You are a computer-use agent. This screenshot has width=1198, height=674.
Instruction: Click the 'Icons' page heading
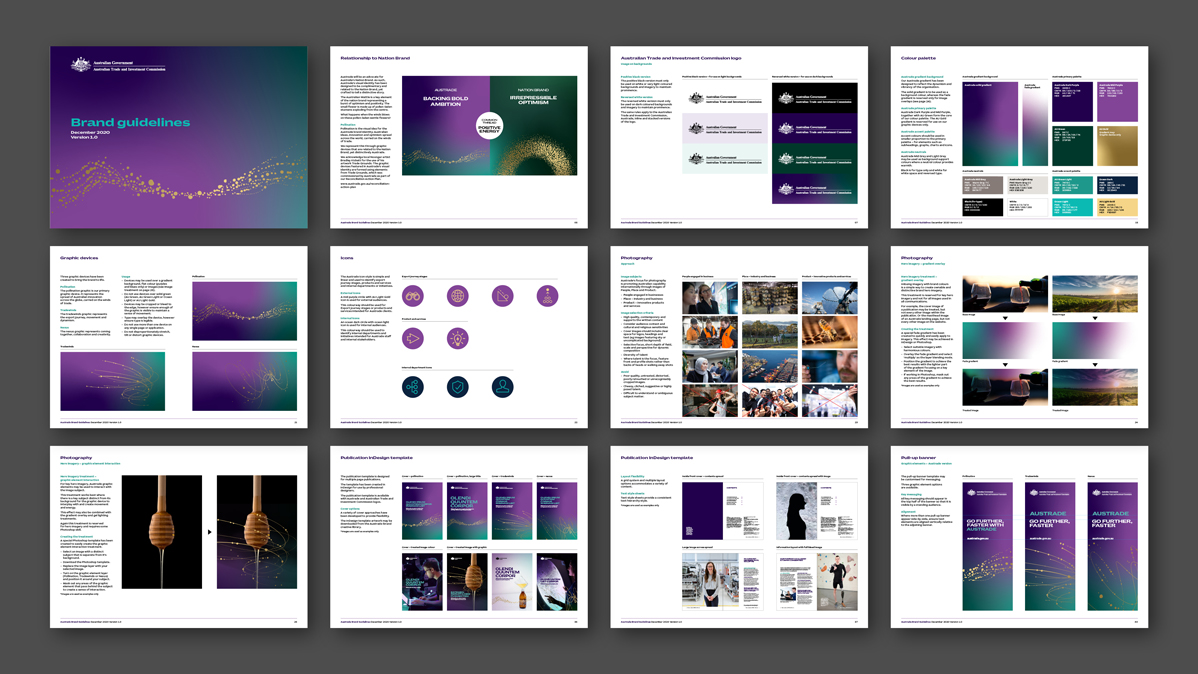click(347, 258)
